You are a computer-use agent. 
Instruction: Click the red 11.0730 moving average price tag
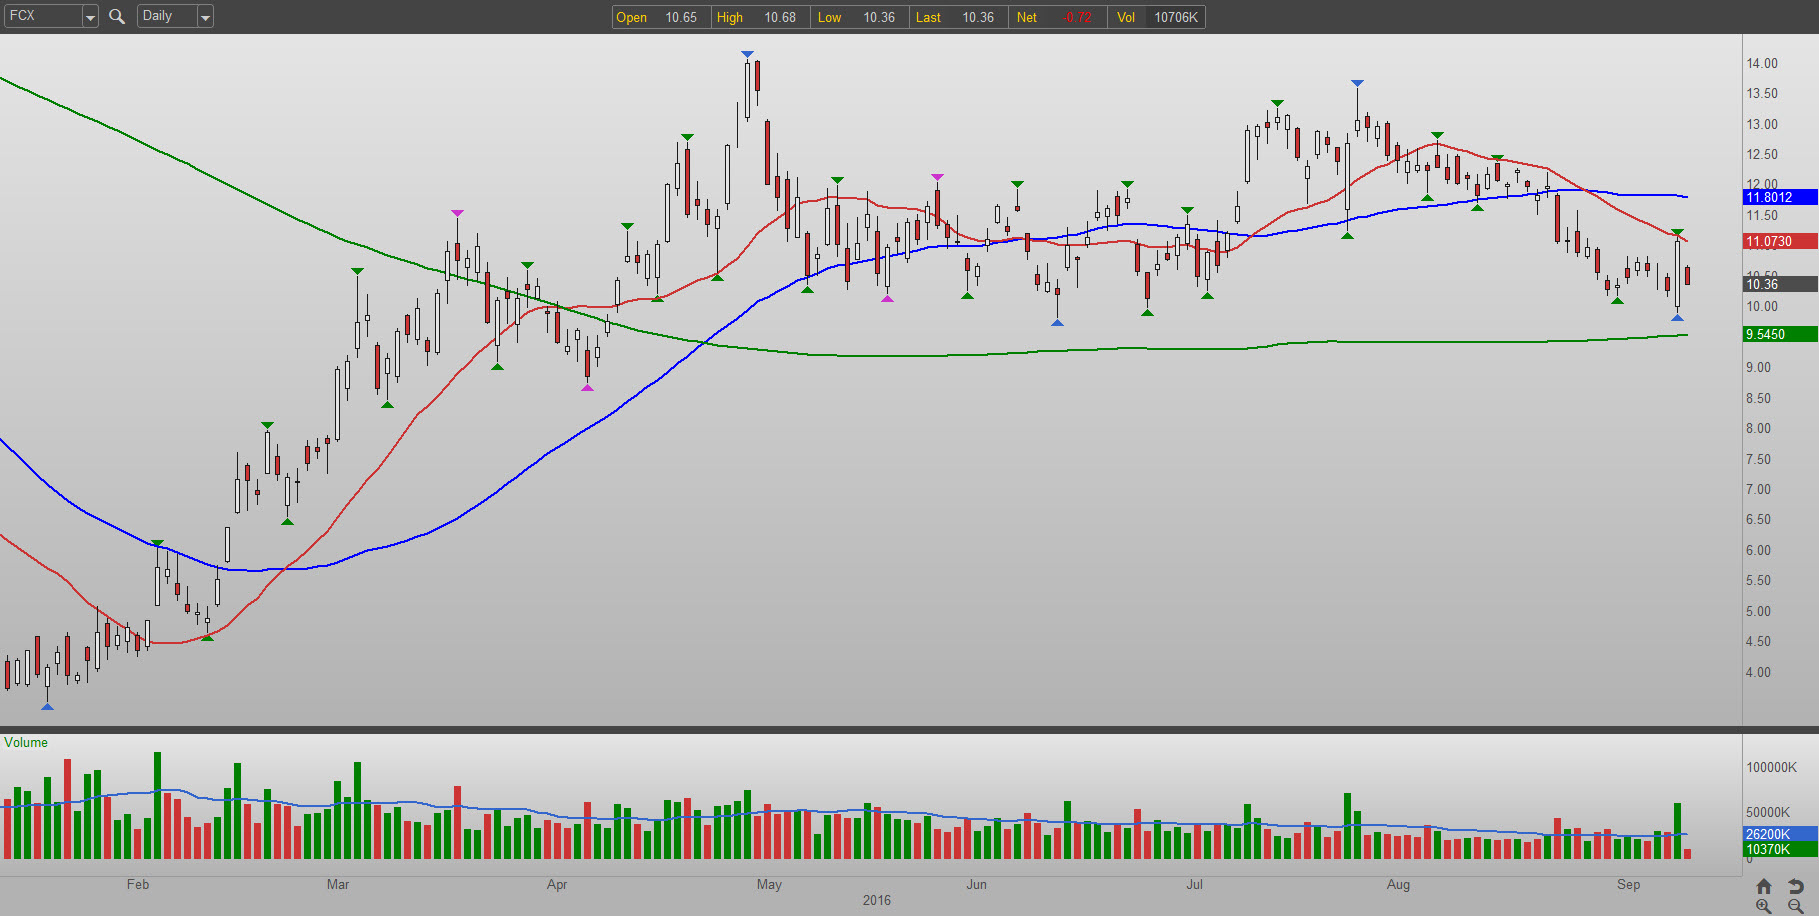[1779, 241]
